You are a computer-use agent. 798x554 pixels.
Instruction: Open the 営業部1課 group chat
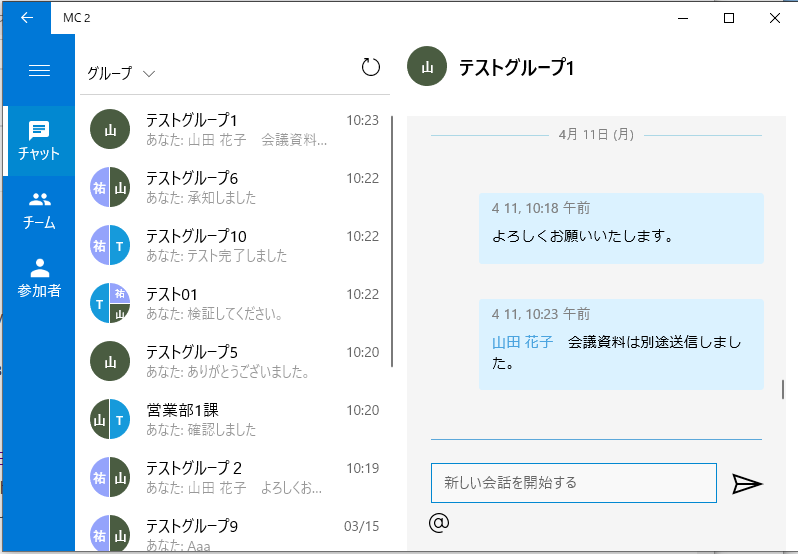click(x=235, y=419)
